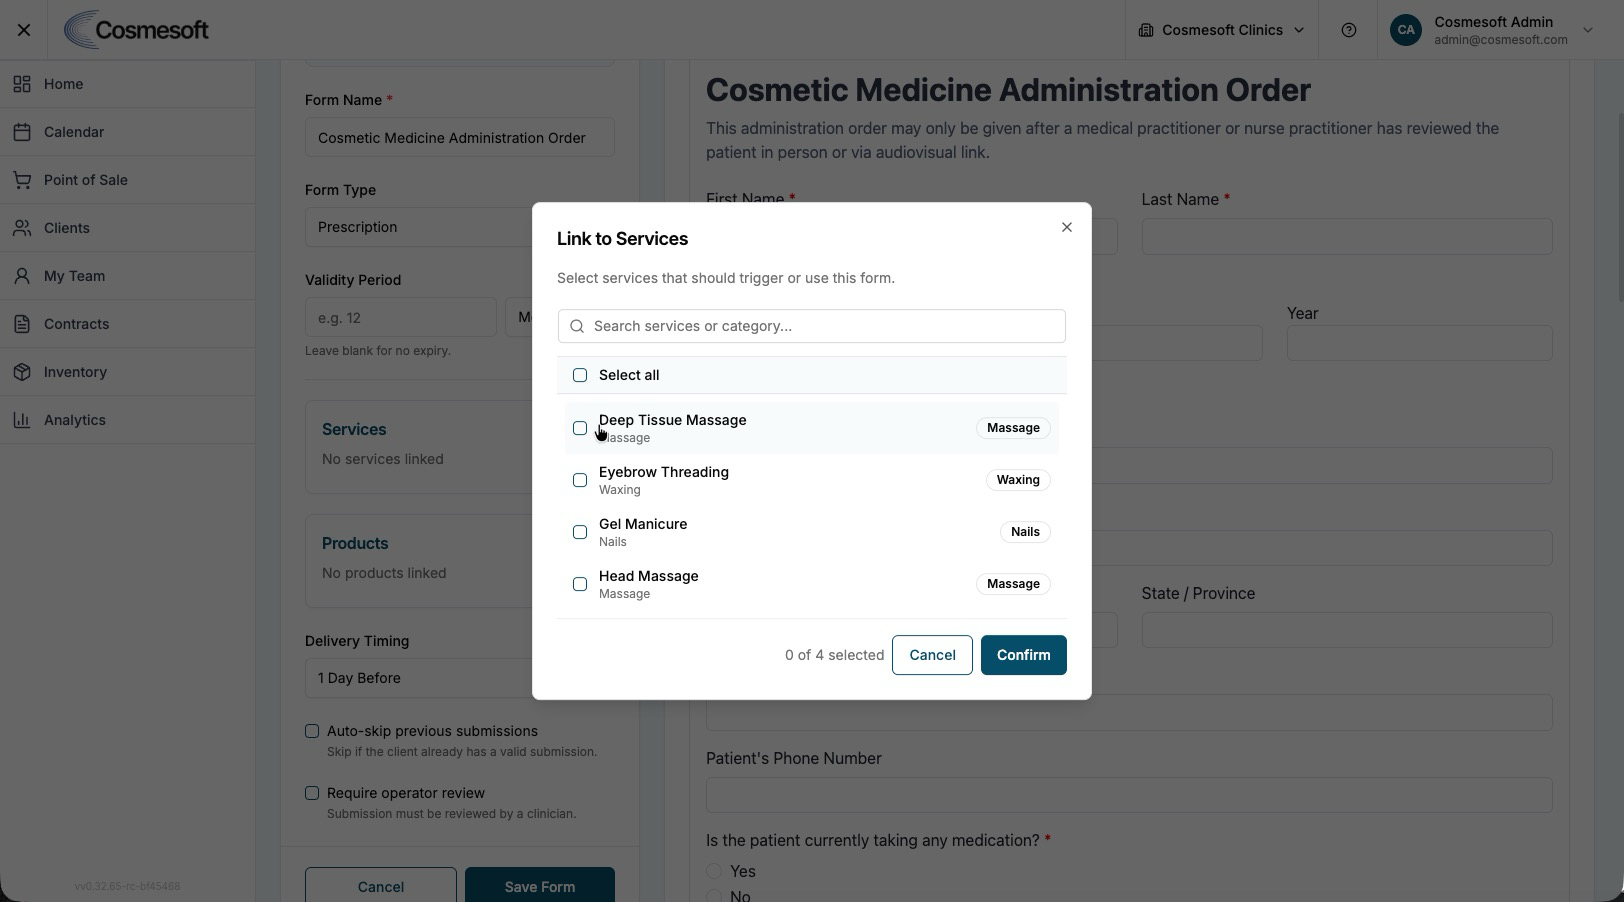Click the CA user avatar
This screenshot has height=902, width=1624.
[1406, 30]
